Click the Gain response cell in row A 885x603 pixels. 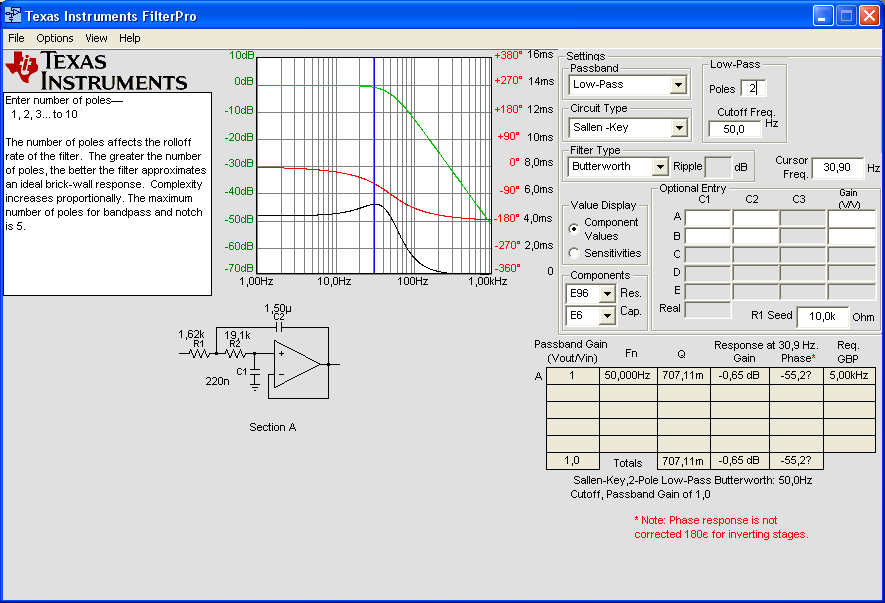739,375
